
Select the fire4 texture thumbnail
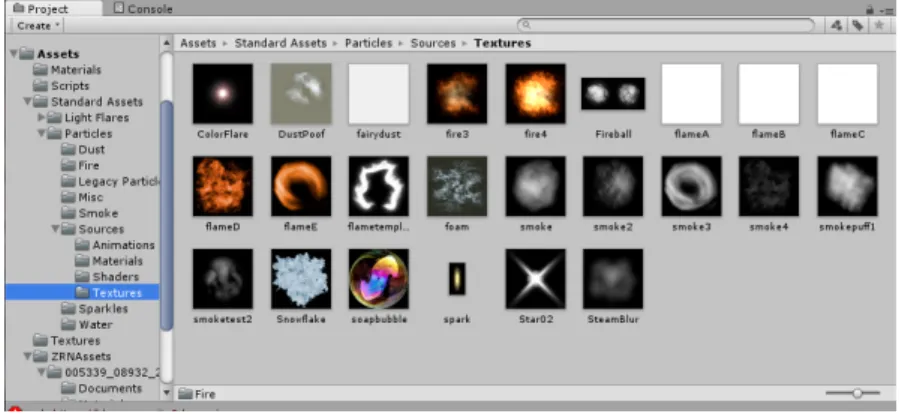tap(535, 94)
